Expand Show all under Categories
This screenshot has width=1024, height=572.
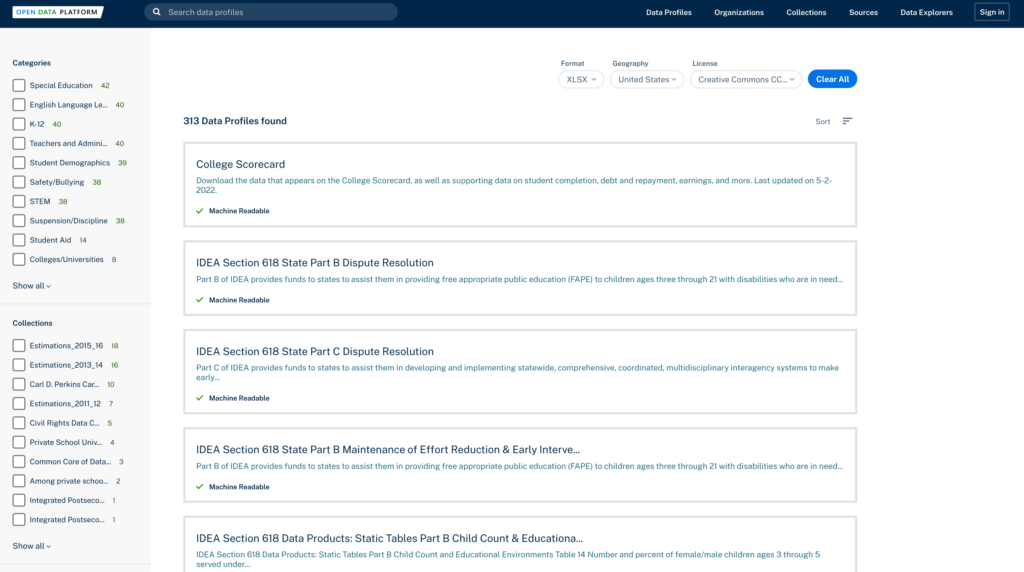coord(31,286)
